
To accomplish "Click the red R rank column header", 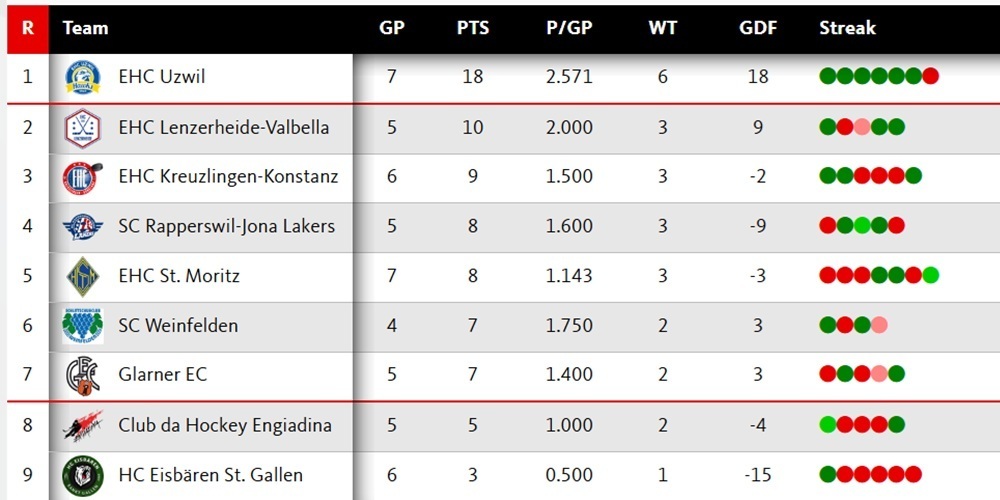I will [27, 28].
